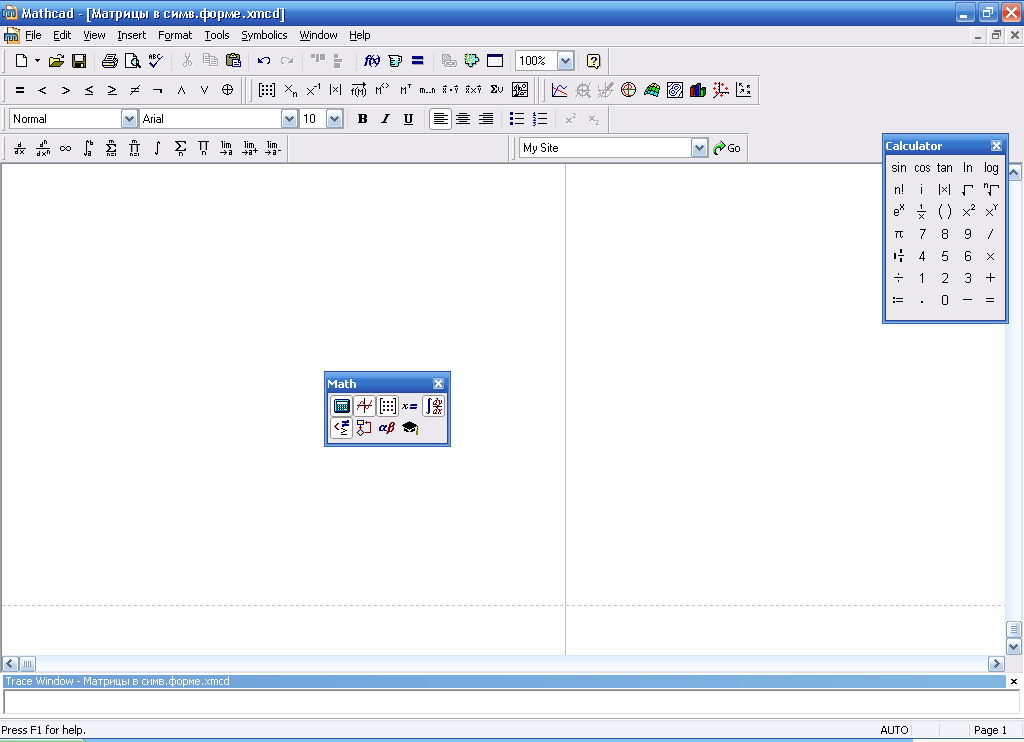Click the not-equal Boolean operator icon
This screenshot has height=742, width=1024.
click(x=135, y=90)
